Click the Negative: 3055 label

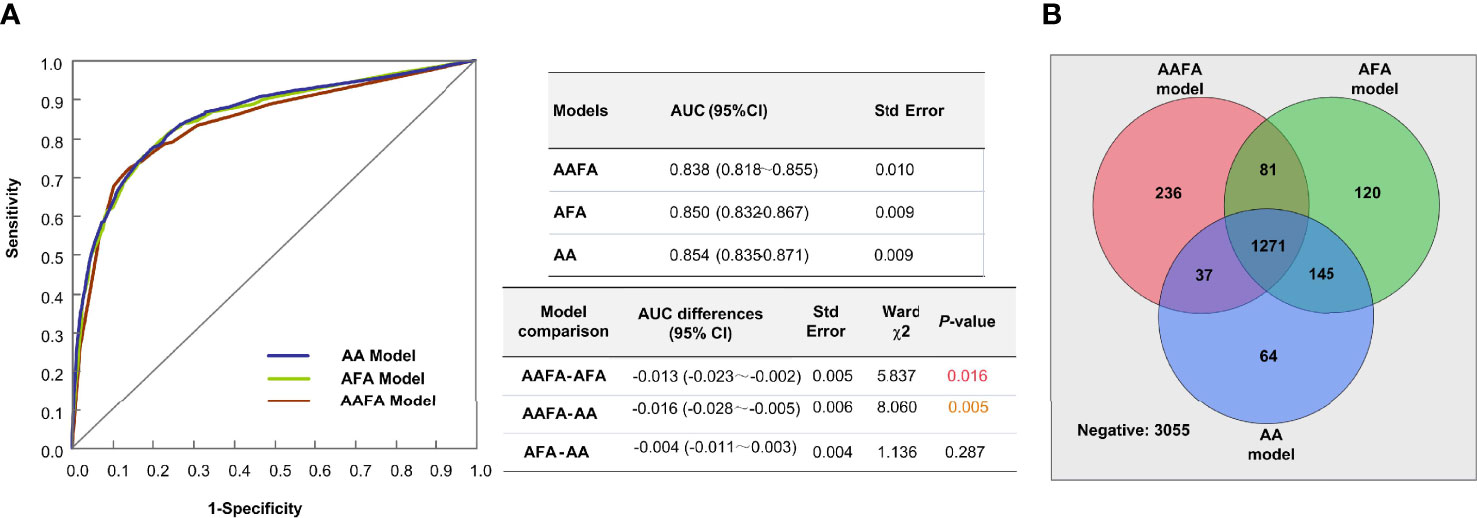(x=1134, y=430)
